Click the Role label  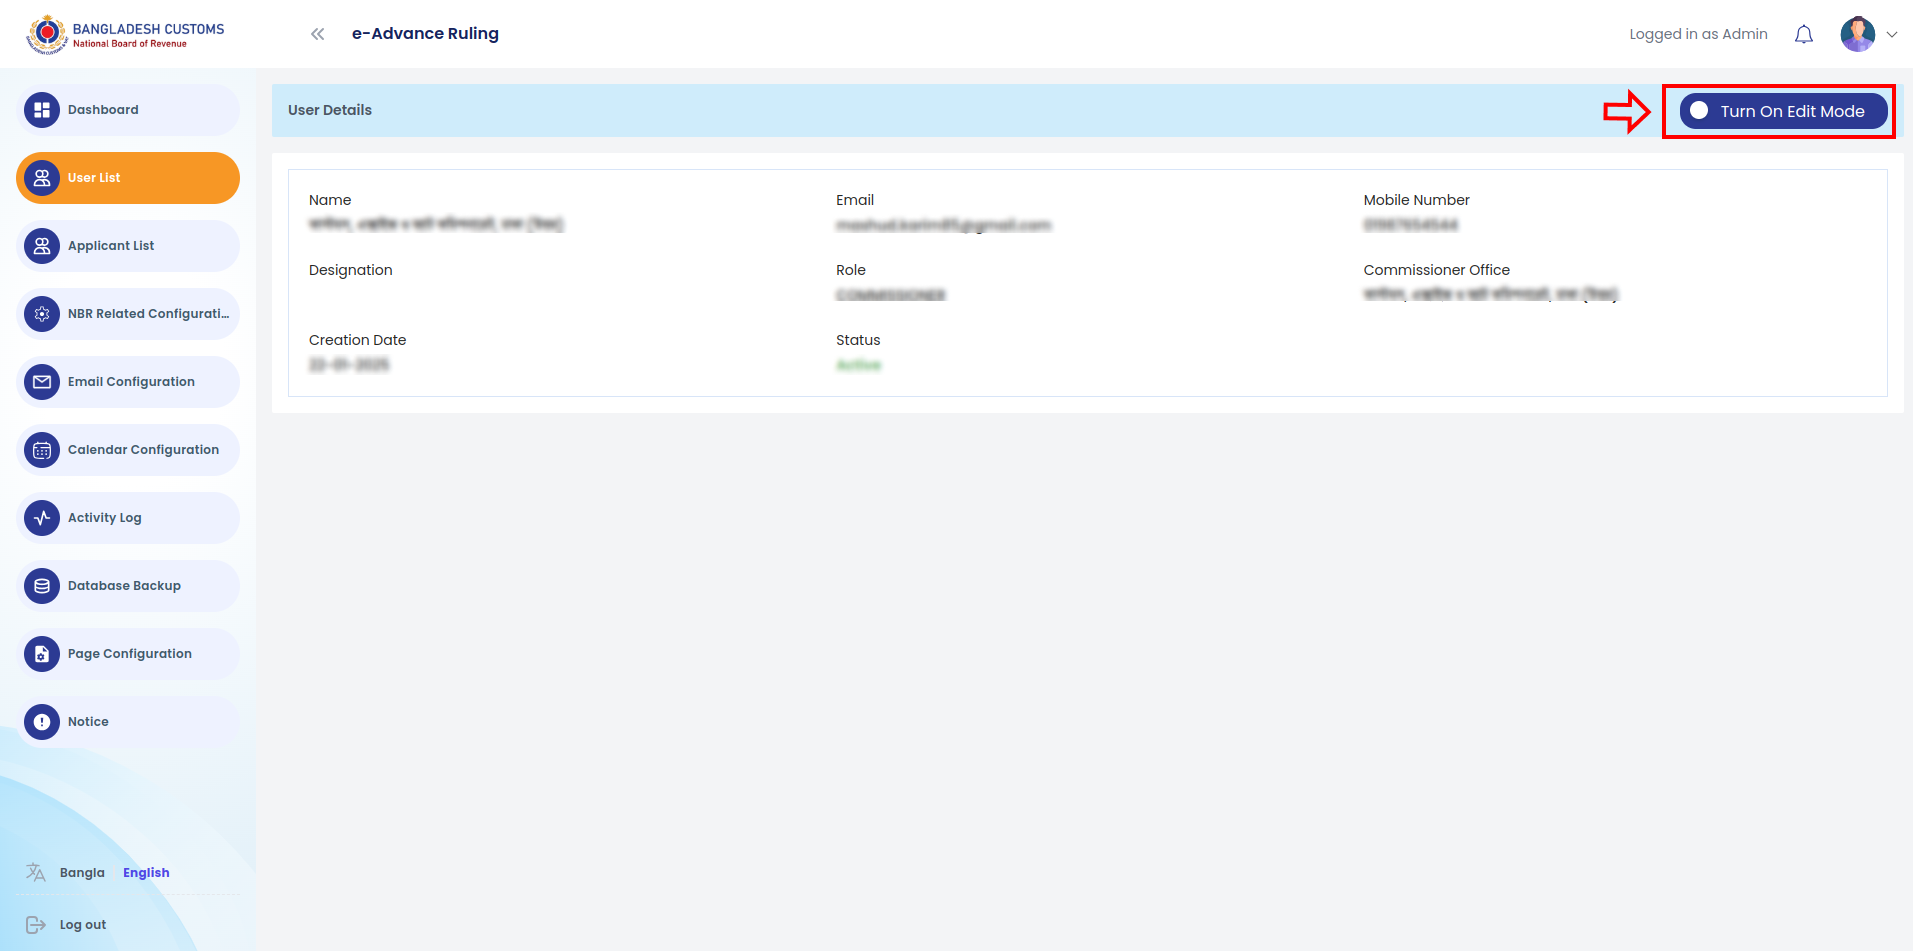point(851,270)
